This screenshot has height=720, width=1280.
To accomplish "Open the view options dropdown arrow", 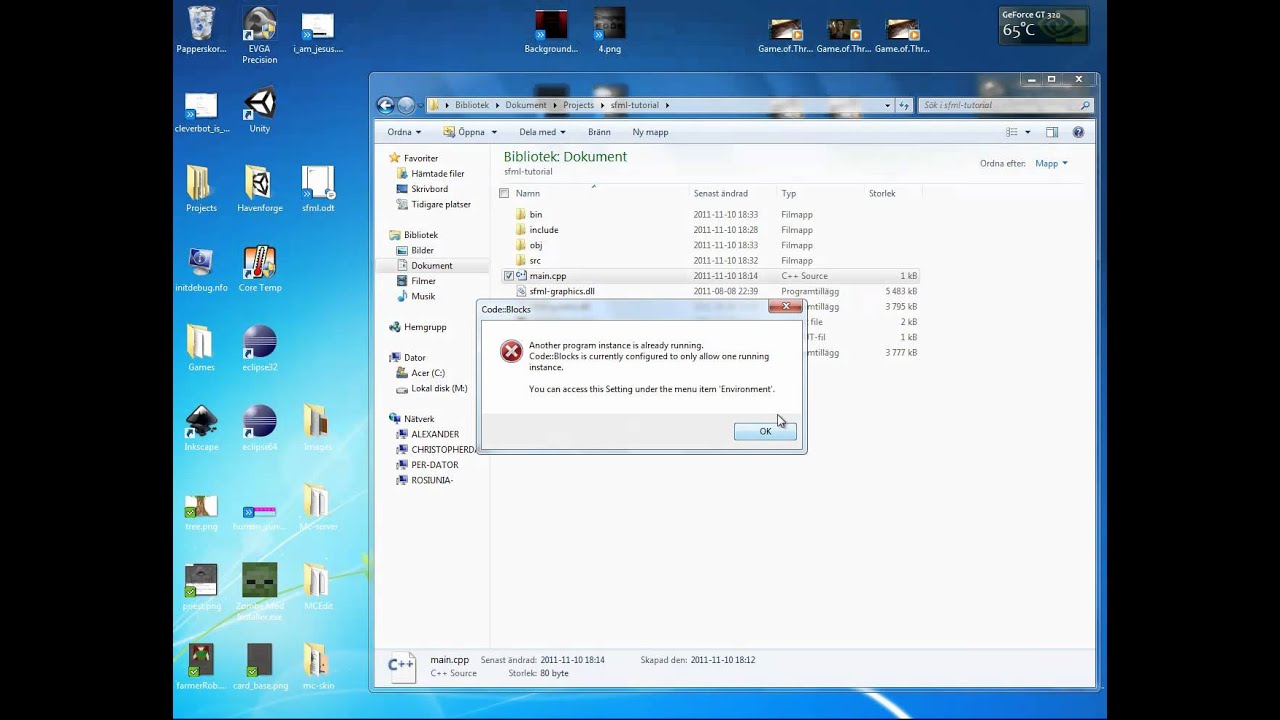I will pyautogui.click(x=1027, y=132).
